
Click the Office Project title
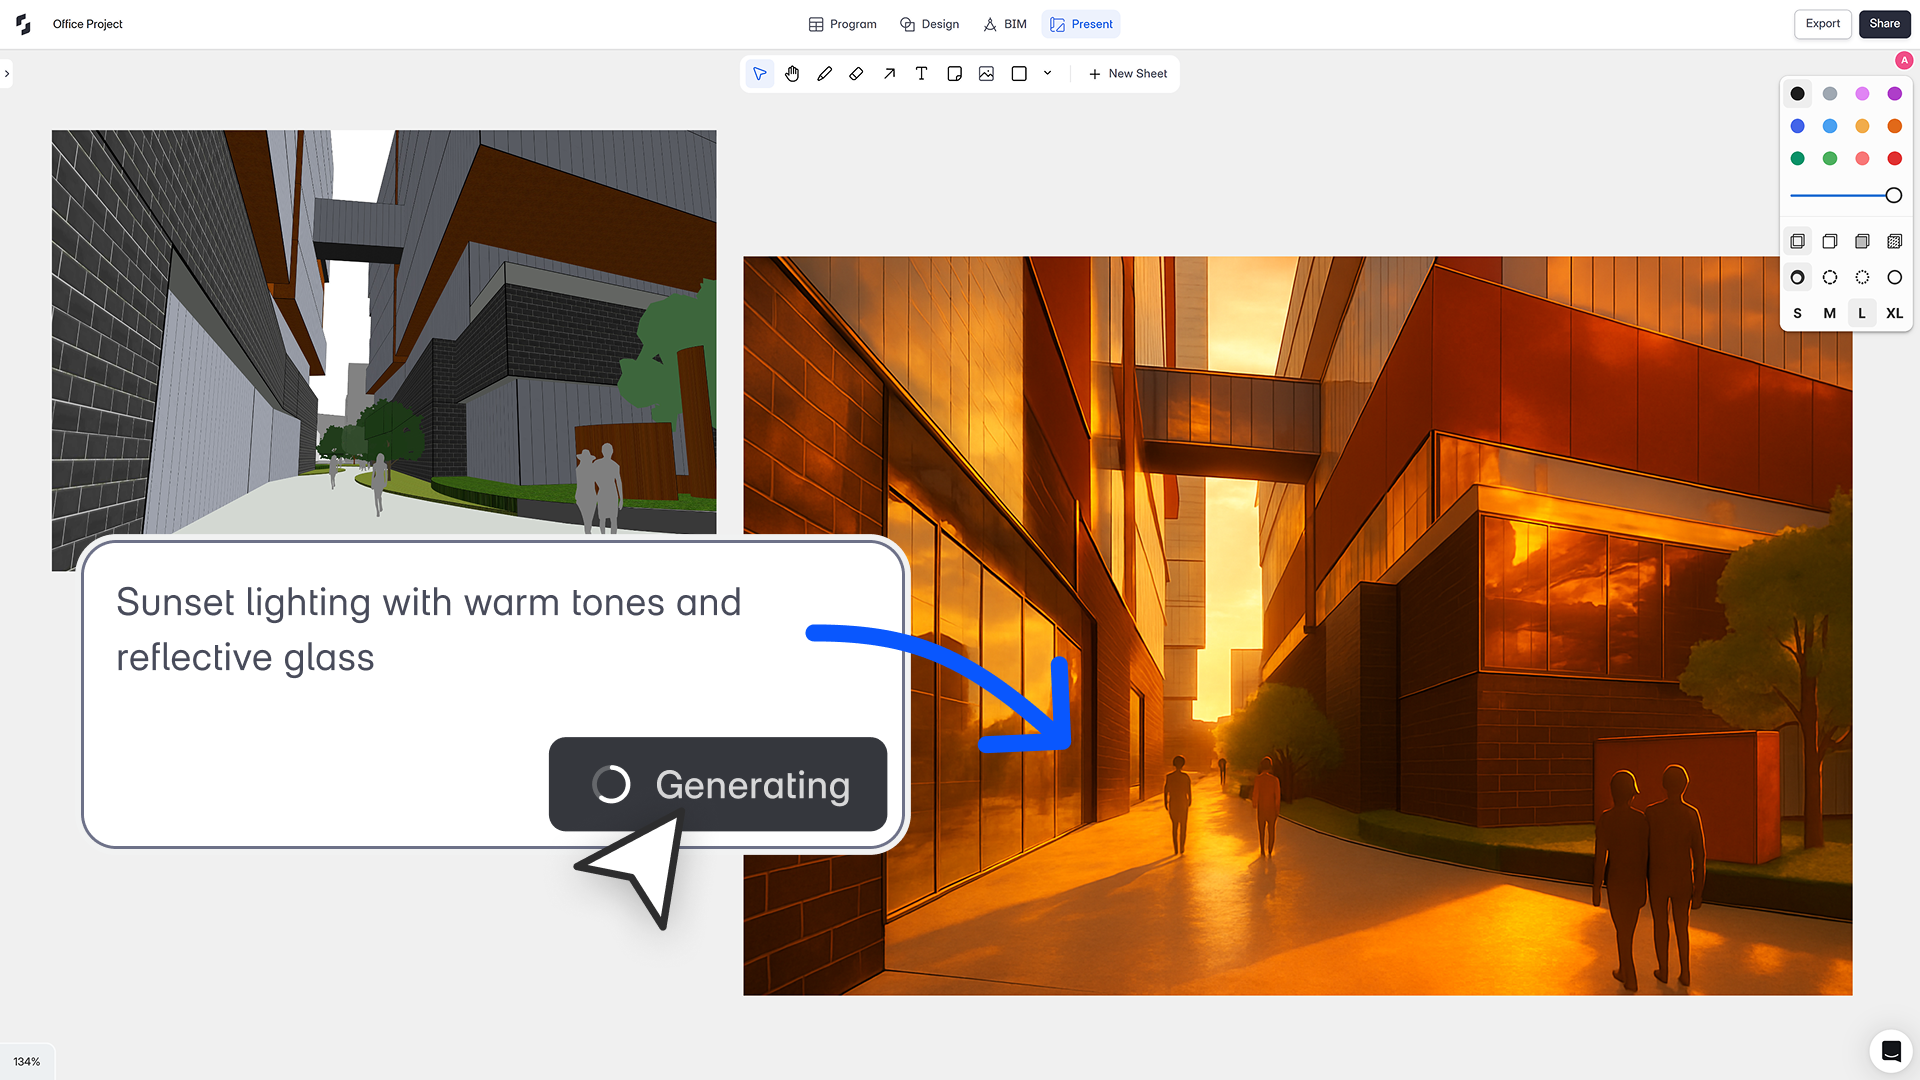pos(88,24)
